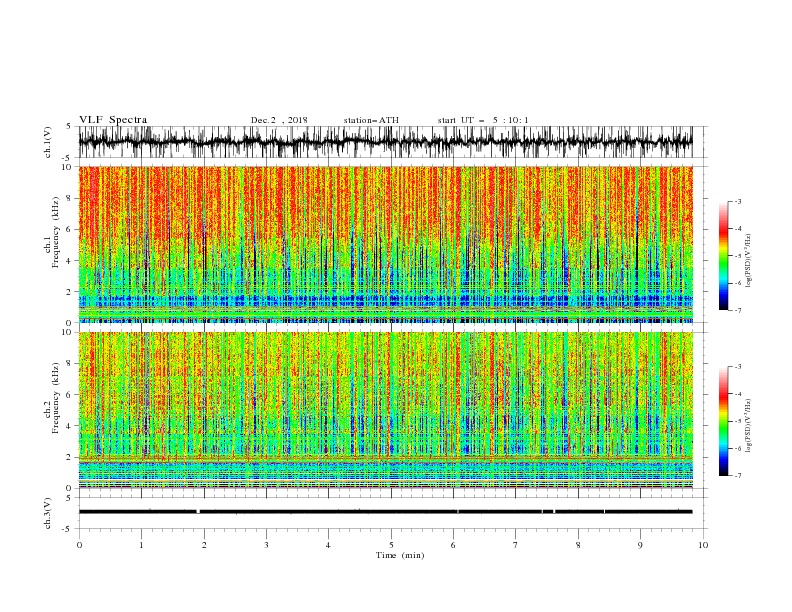Image resolution: width=792 pixels, height=612 pixels.
Task: Click the "log(PSD)(V²/Hz)" label beside ch.2 color bar
Action: (x=748, y=426)
